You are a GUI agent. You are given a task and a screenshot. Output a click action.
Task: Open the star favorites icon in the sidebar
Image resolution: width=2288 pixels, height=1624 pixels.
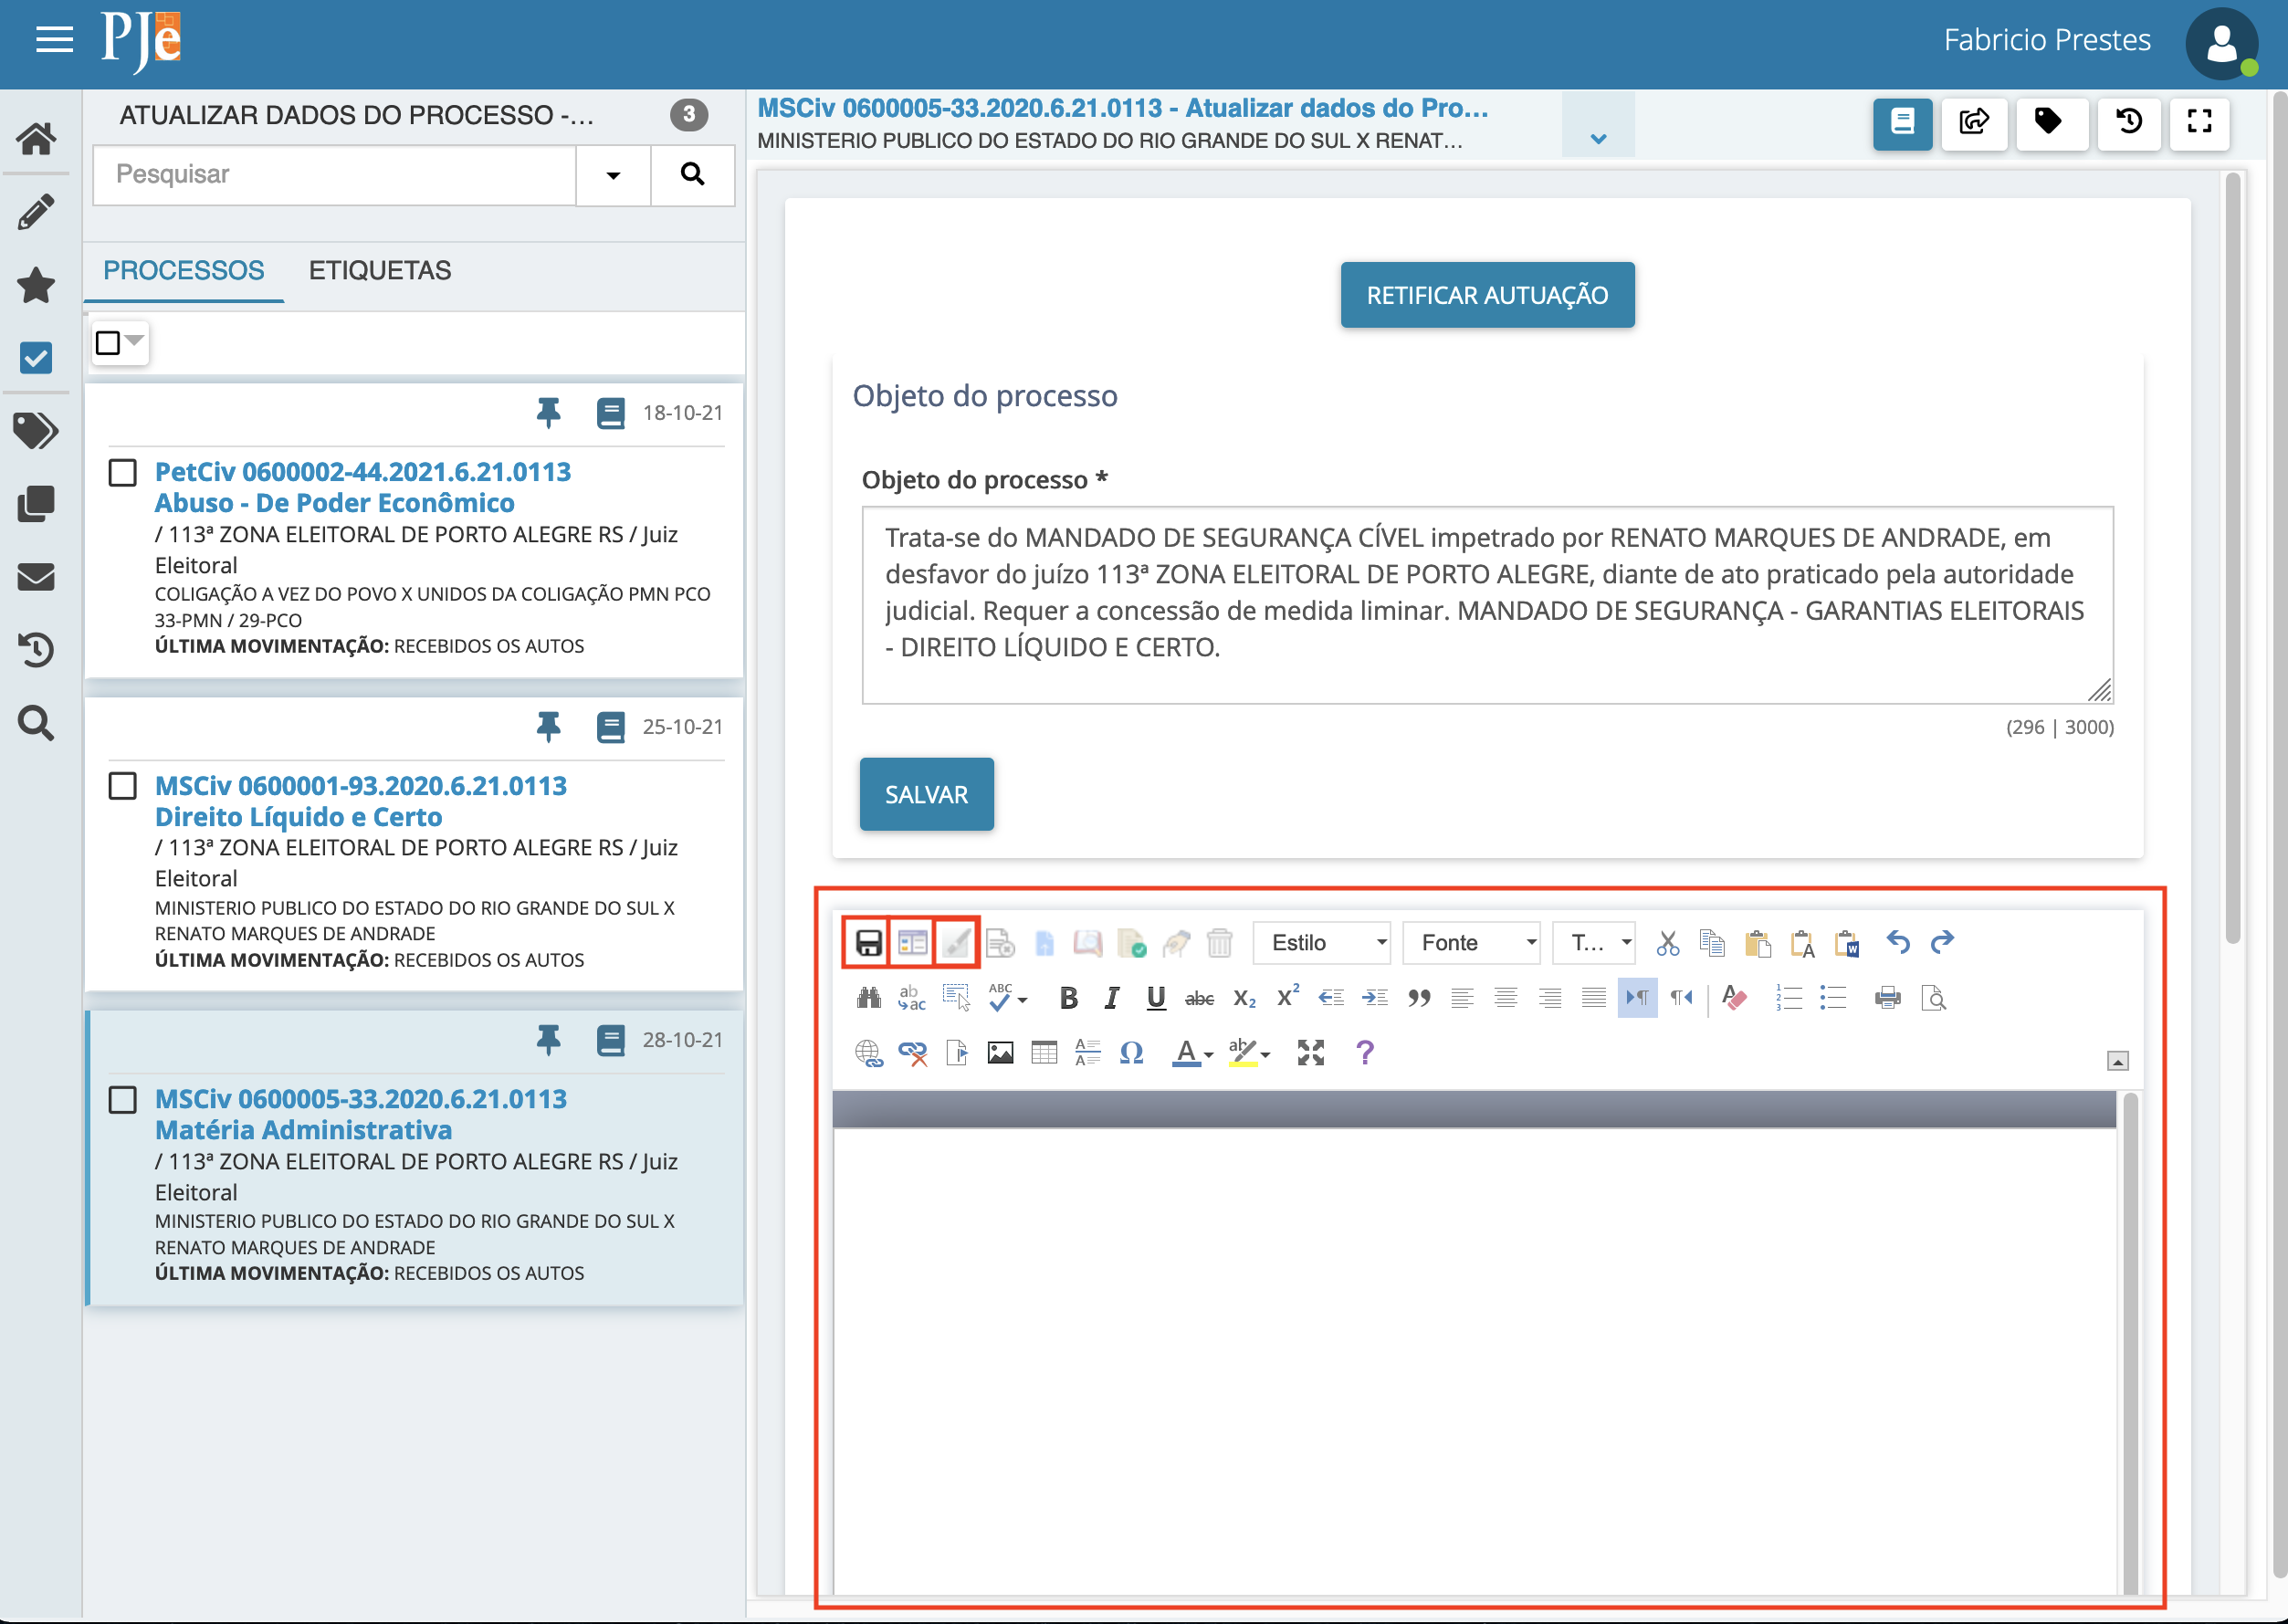click(x=36, y=285)
